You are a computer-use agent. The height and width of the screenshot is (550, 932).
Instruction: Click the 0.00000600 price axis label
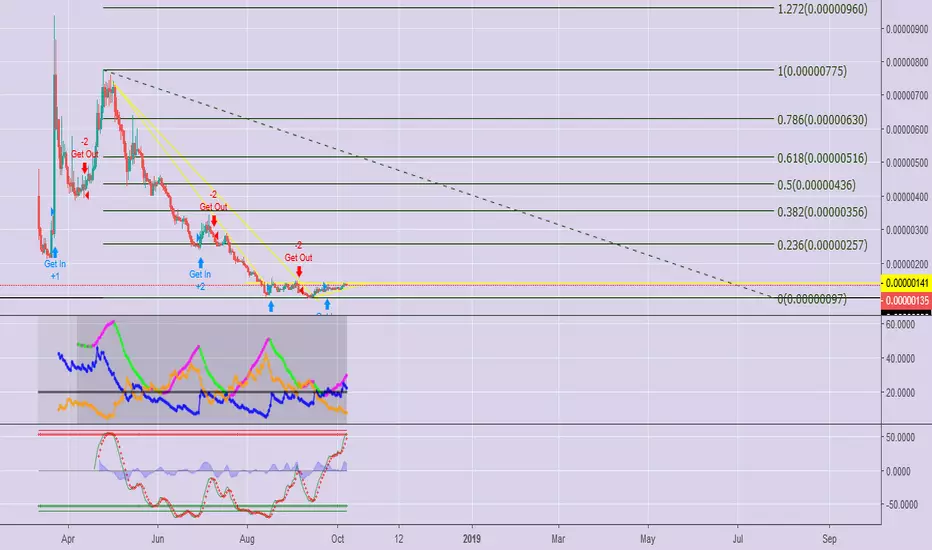[907, 129]
